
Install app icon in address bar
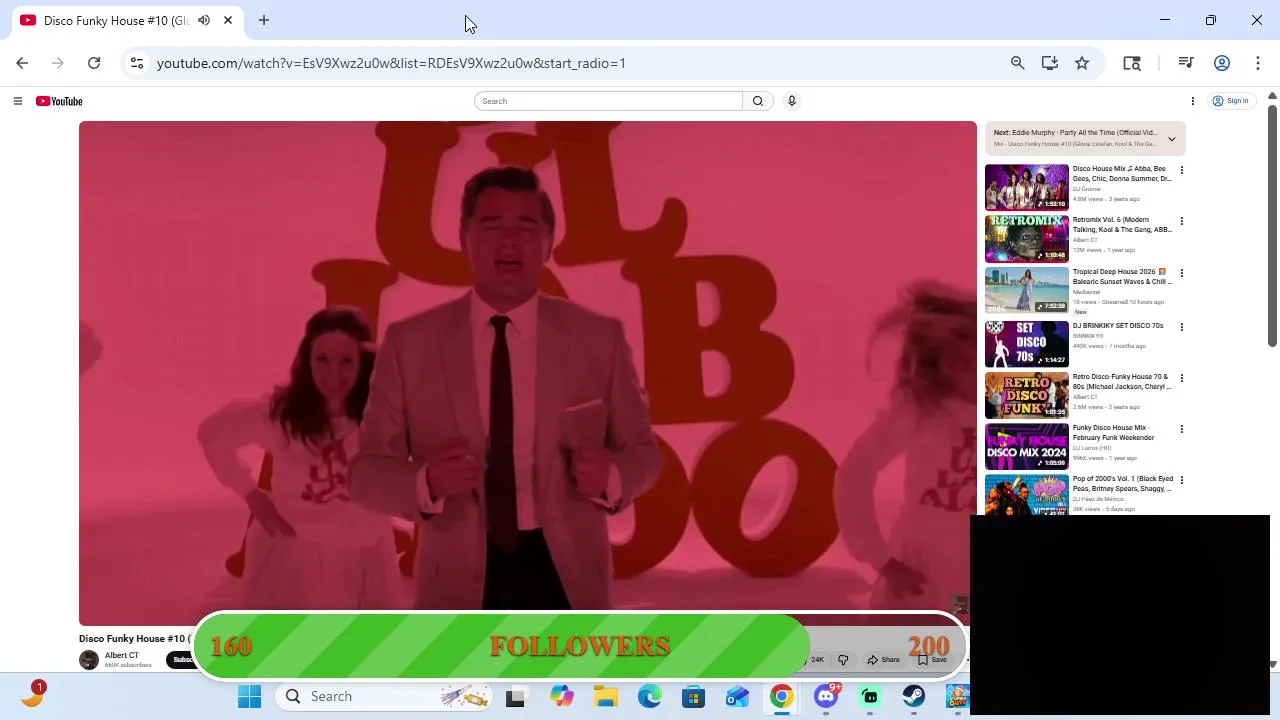tap(1049, 63)
